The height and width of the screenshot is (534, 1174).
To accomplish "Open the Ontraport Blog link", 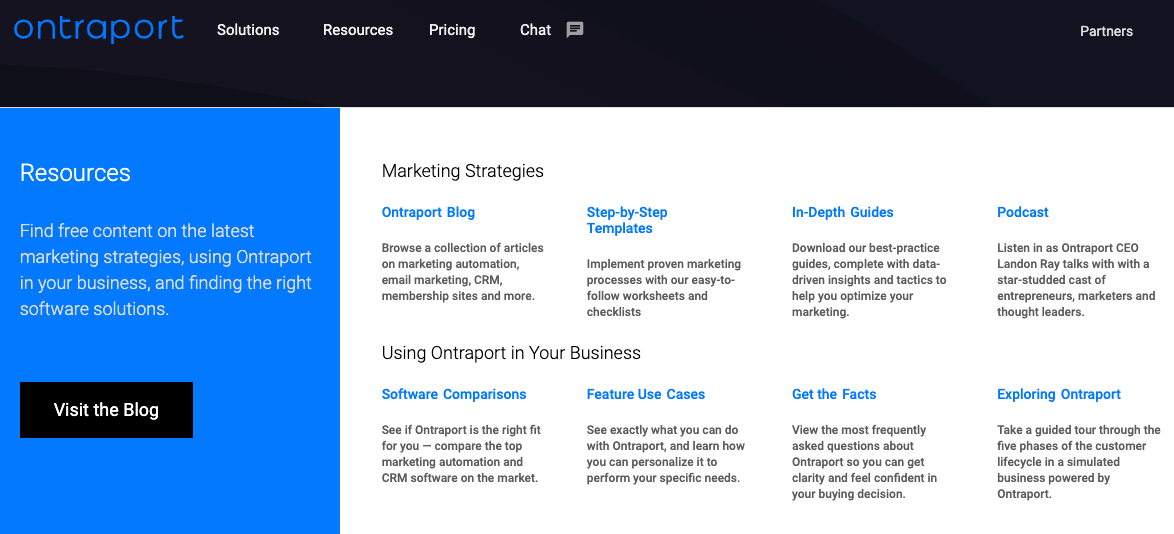I will click(428, 212).
